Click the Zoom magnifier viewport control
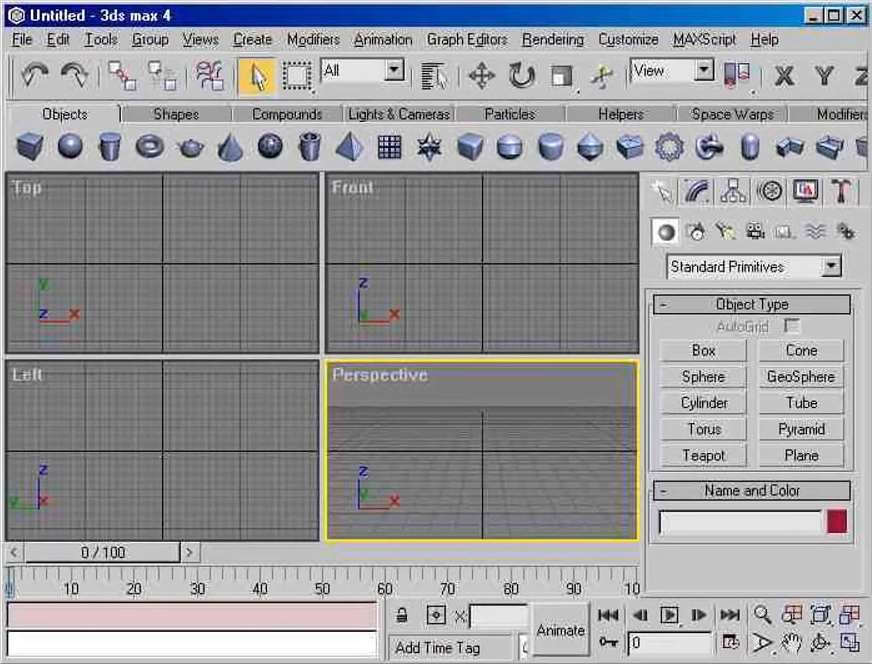Screen dimensions: 872x664 pyautogui.click(x=762, y=615)
